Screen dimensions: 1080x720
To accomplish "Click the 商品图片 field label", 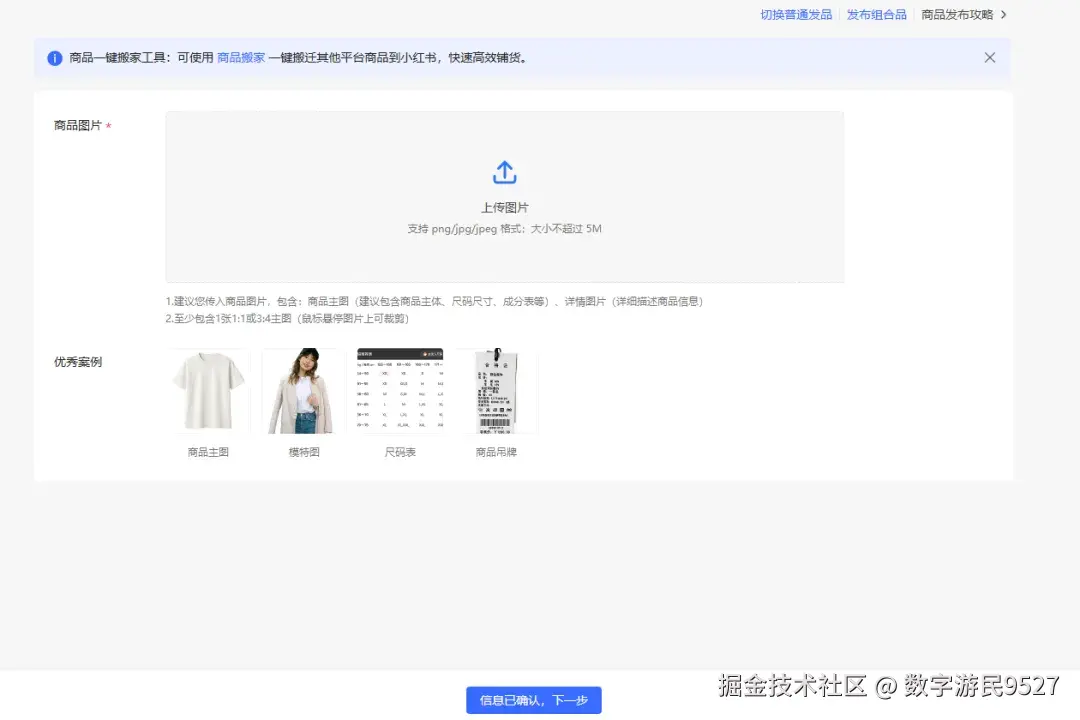I will point(77,125).
